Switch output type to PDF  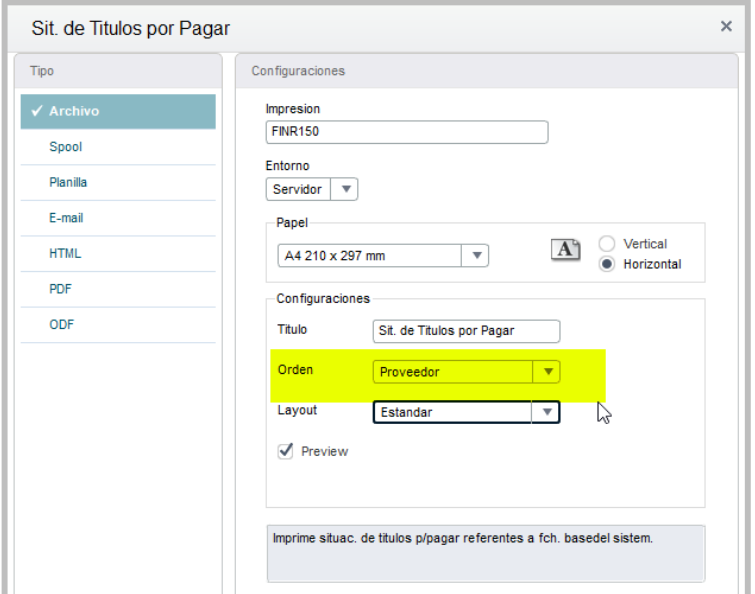[x=118, y=289]
